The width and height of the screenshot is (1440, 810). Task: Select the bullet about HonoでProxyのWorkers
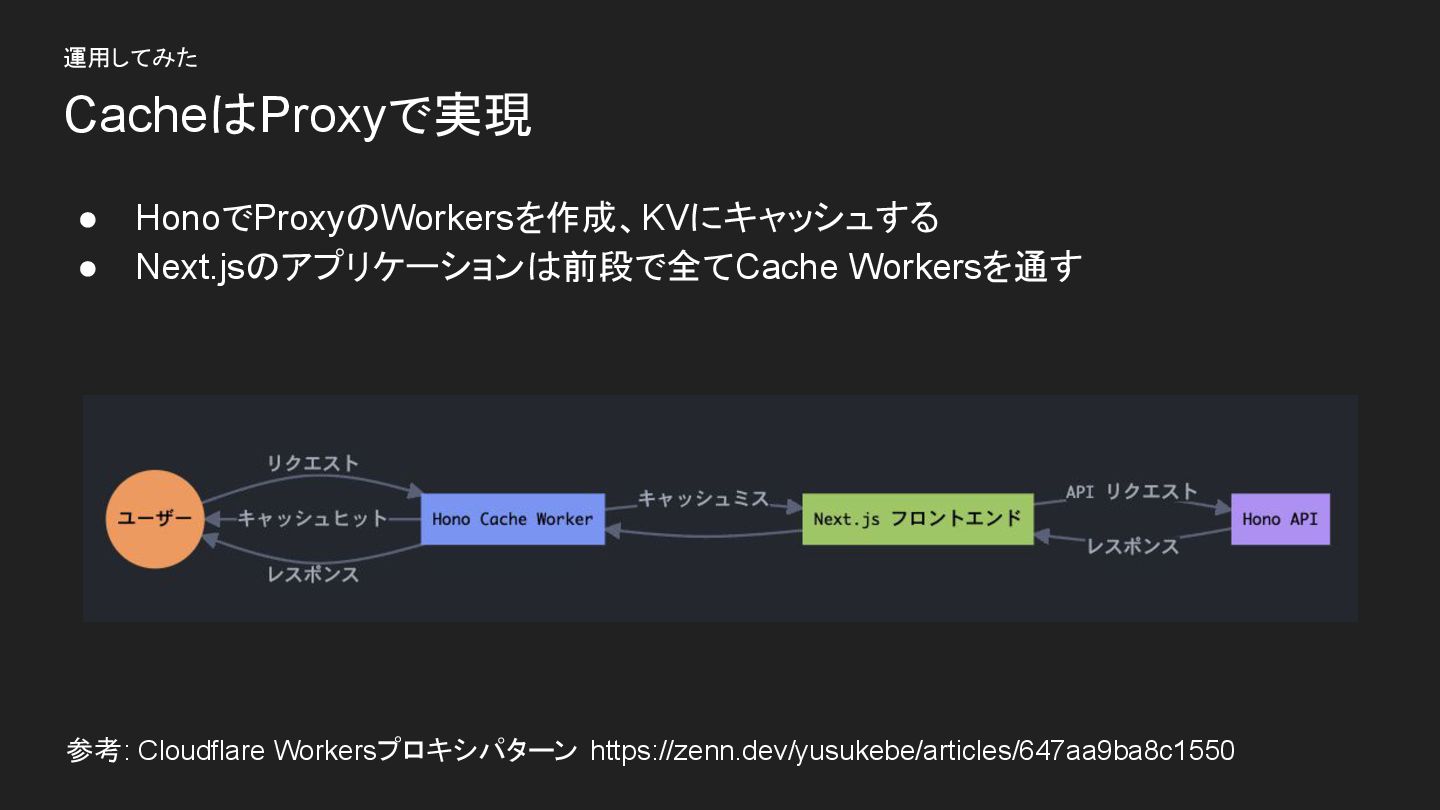pos(538,217)
